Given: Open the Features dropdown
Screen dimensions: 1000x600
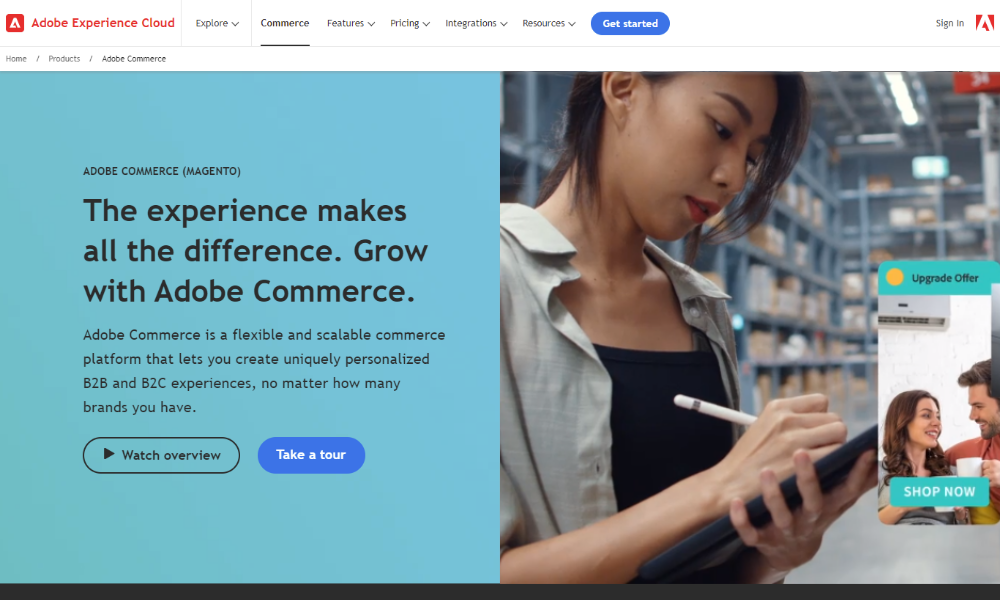Looking at the screenshot, I should [x=351, y=24].
